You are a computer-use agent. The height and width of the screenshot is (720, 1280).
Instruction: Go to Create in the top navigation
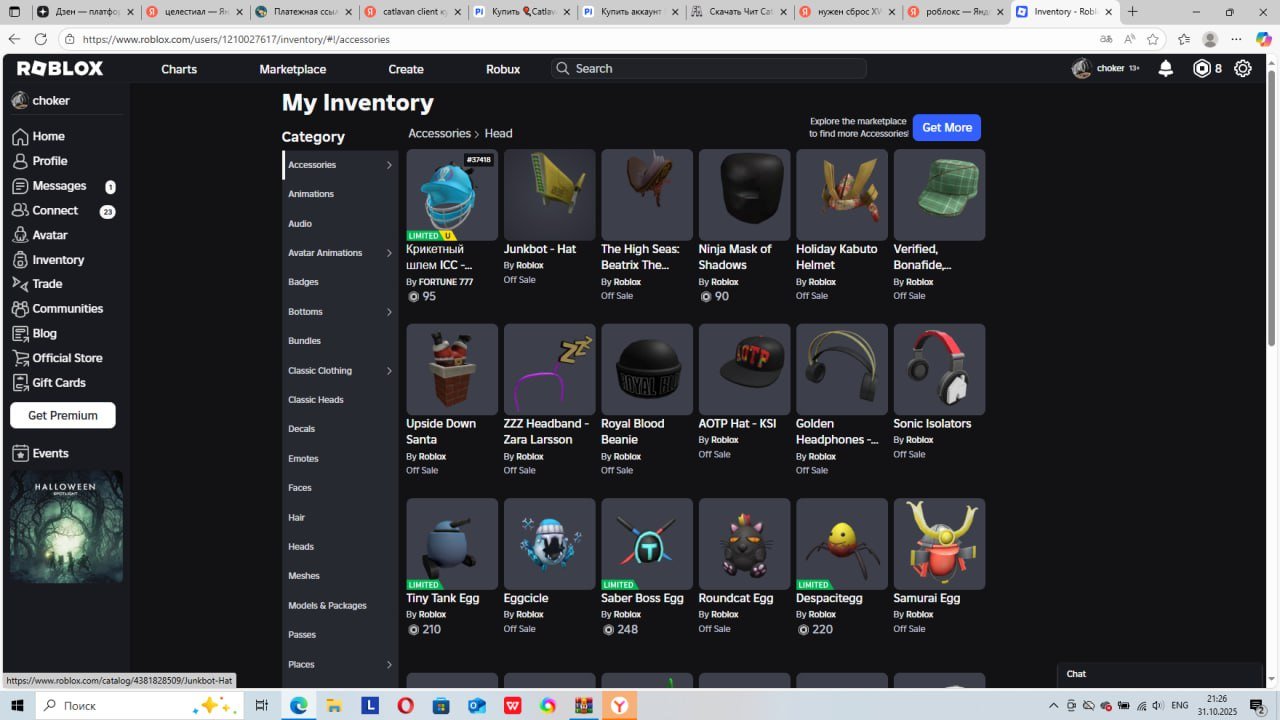406,69
